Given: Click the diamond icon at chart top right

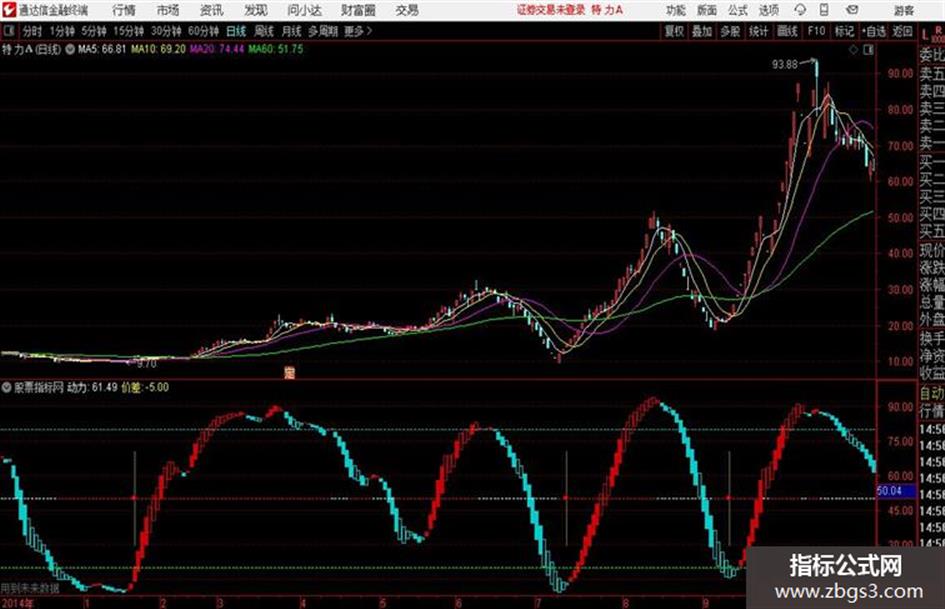Looking at the screenshot, I should (x=853, y=50).
